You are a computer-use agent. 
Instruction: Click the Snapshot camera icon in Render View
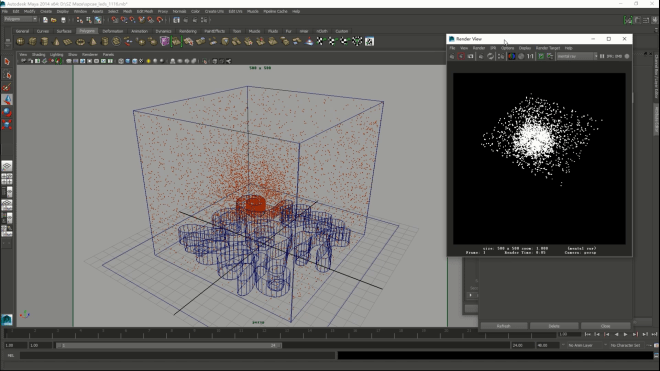click(x=471, y=56)
